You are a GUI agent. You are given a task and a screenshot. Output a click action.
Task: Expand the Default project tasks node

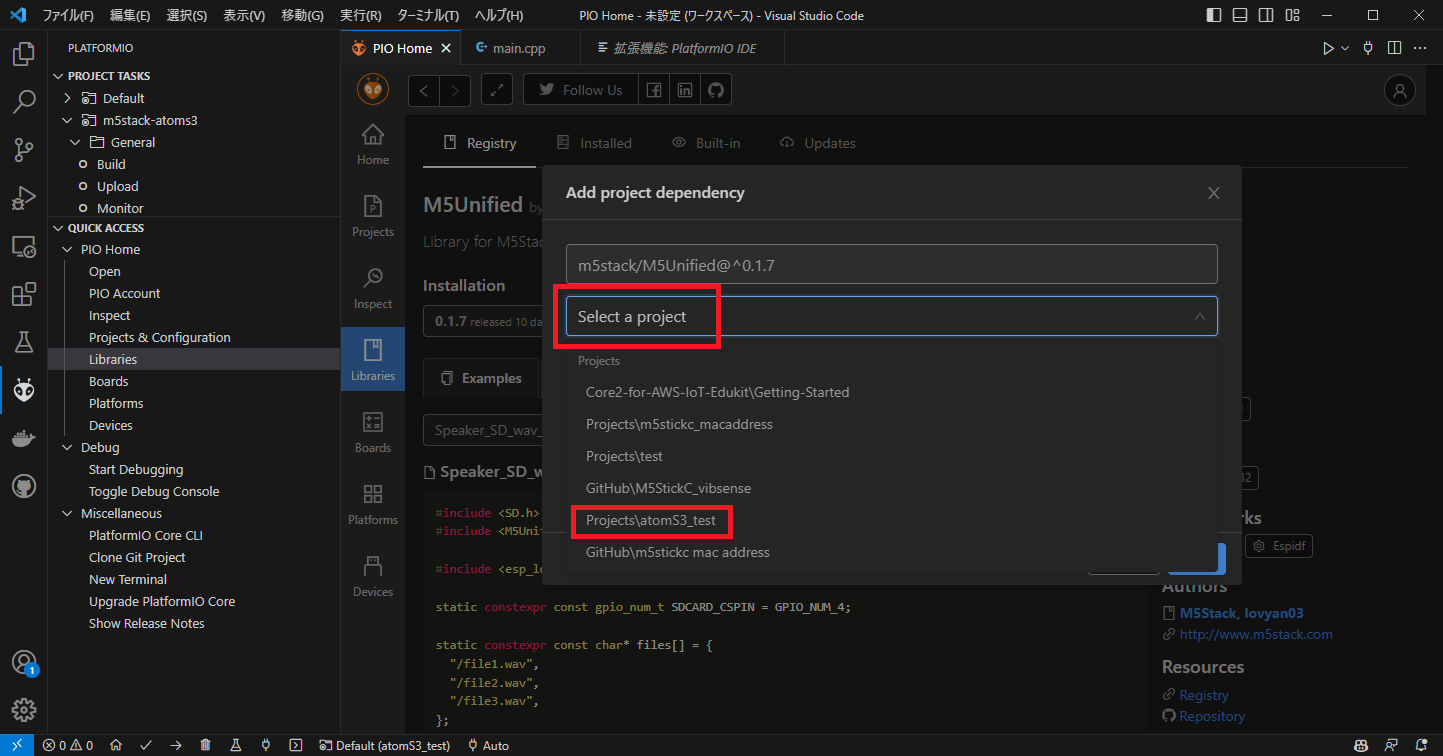click(x=67, y=98)
